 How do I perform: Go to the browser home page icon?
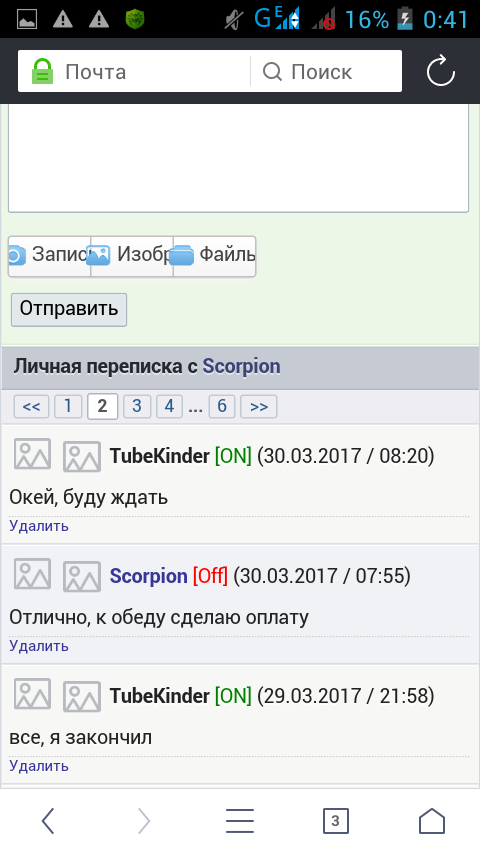coord(432,820)
